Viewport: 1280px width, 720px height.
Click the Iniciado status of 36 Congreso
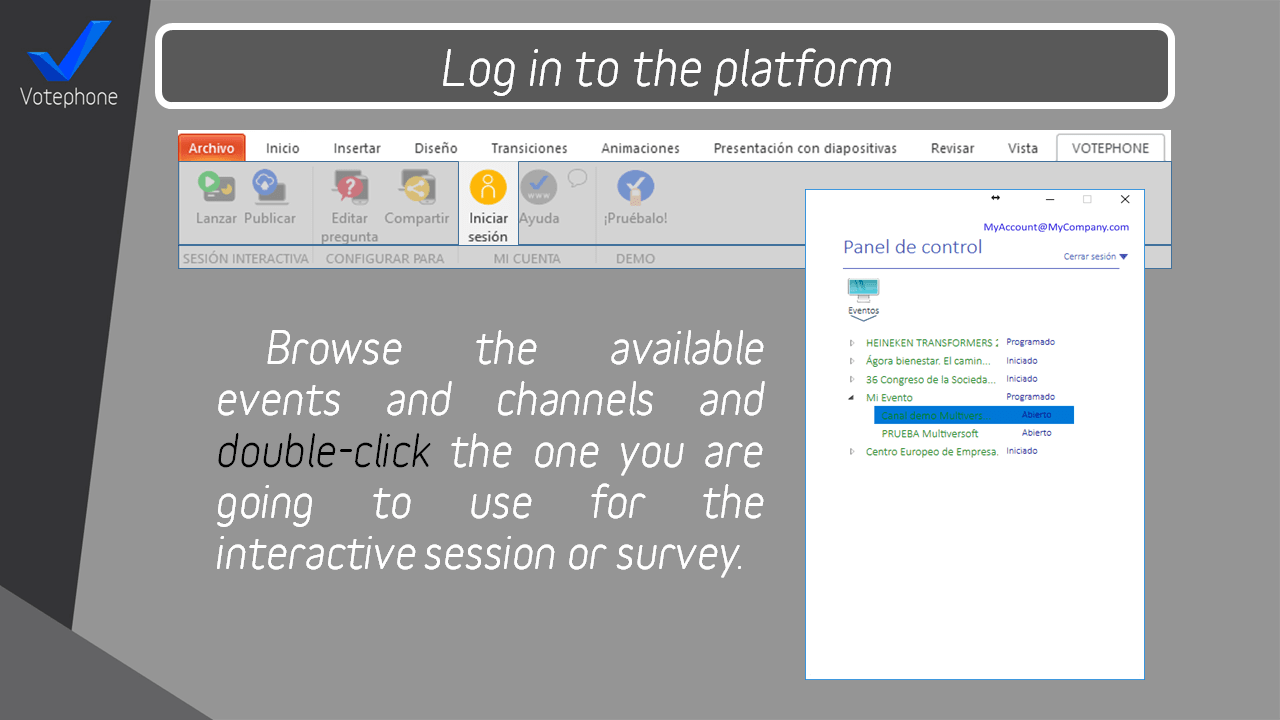click(1022, 379)
